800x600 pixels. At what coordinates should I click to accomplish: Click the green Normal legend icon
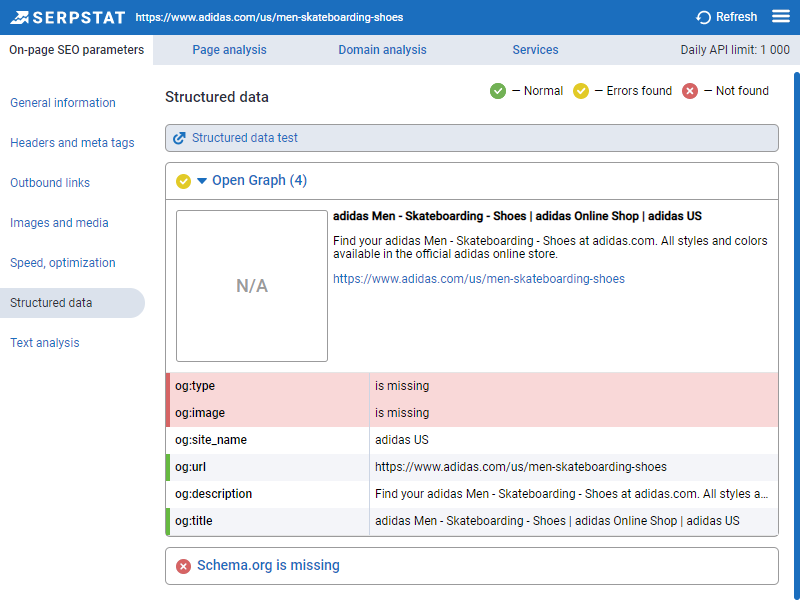coord(497,91)
